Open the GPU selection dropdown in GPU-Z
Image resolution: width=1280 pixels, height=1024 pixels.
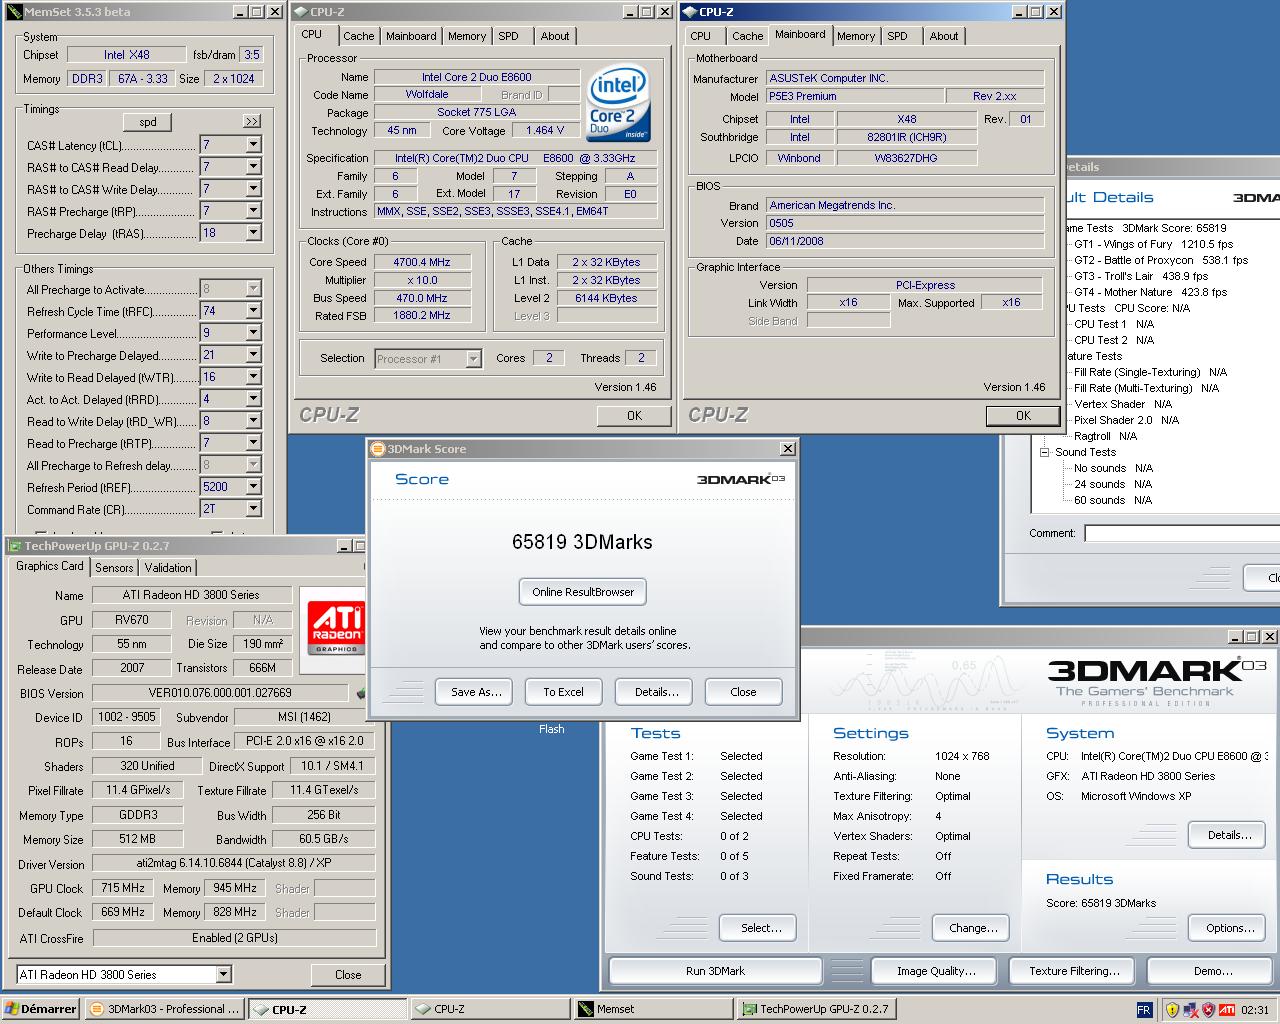point(223,974)
